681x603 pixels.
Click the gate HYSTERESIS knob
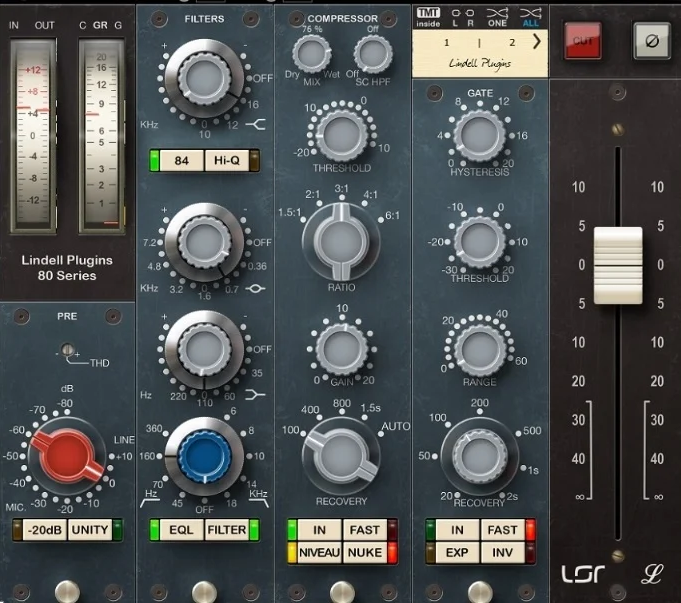pyautogui.click(x=479, y=135)
